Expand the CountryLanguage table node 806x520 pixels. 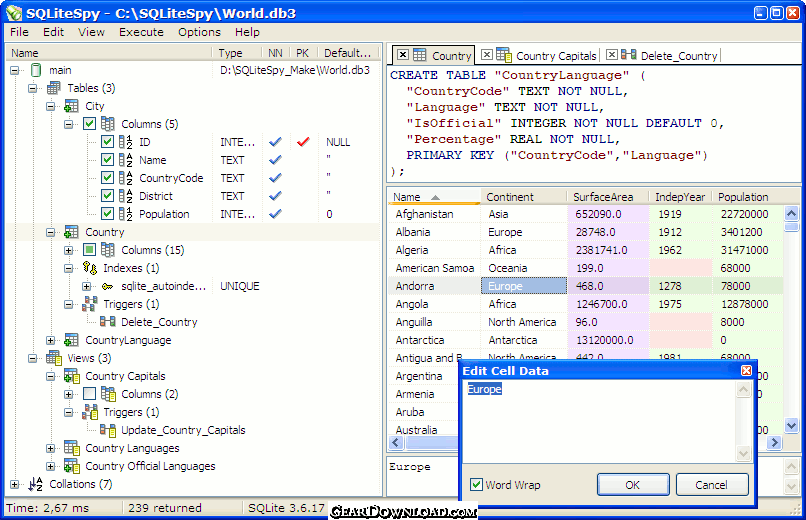point(50,340)
